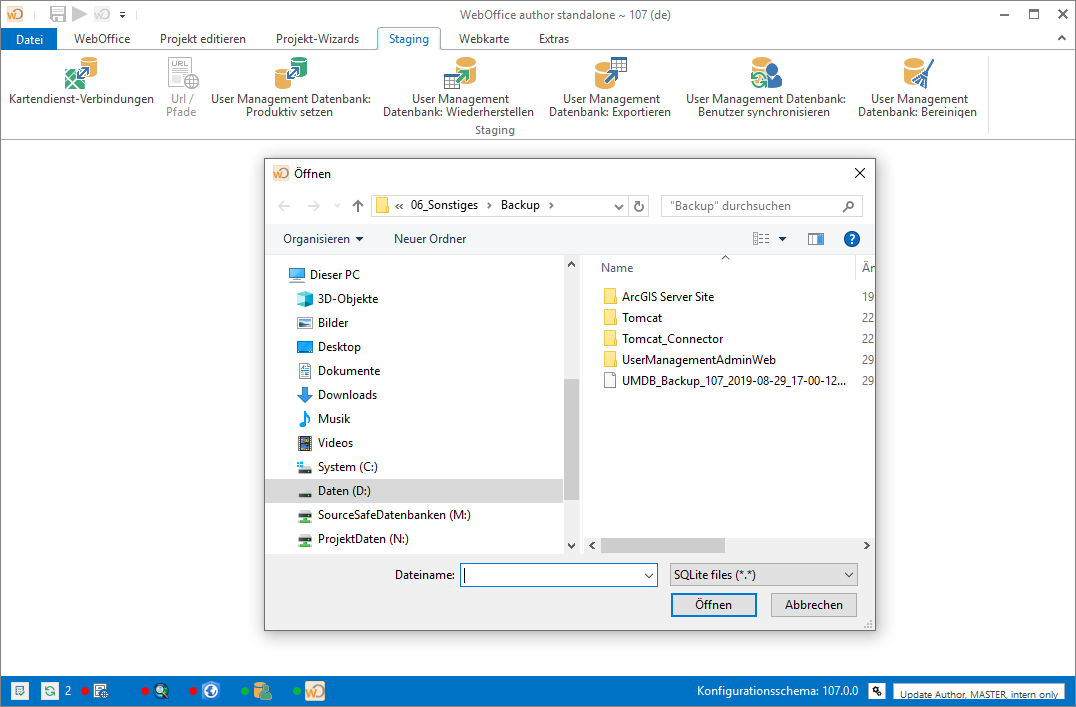Click the help question mark icon in dialog
Viewport: 1076px width, 707px height.
click(x=851, y=239)
